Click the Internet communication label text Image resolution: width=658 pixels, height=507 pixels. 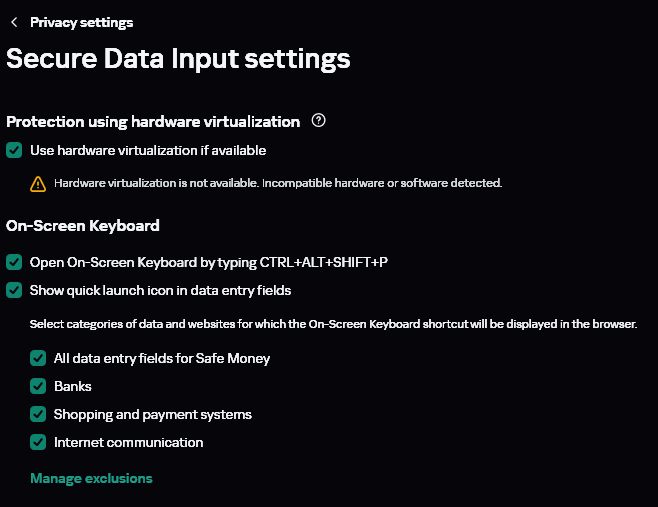(x=128, y=442)
